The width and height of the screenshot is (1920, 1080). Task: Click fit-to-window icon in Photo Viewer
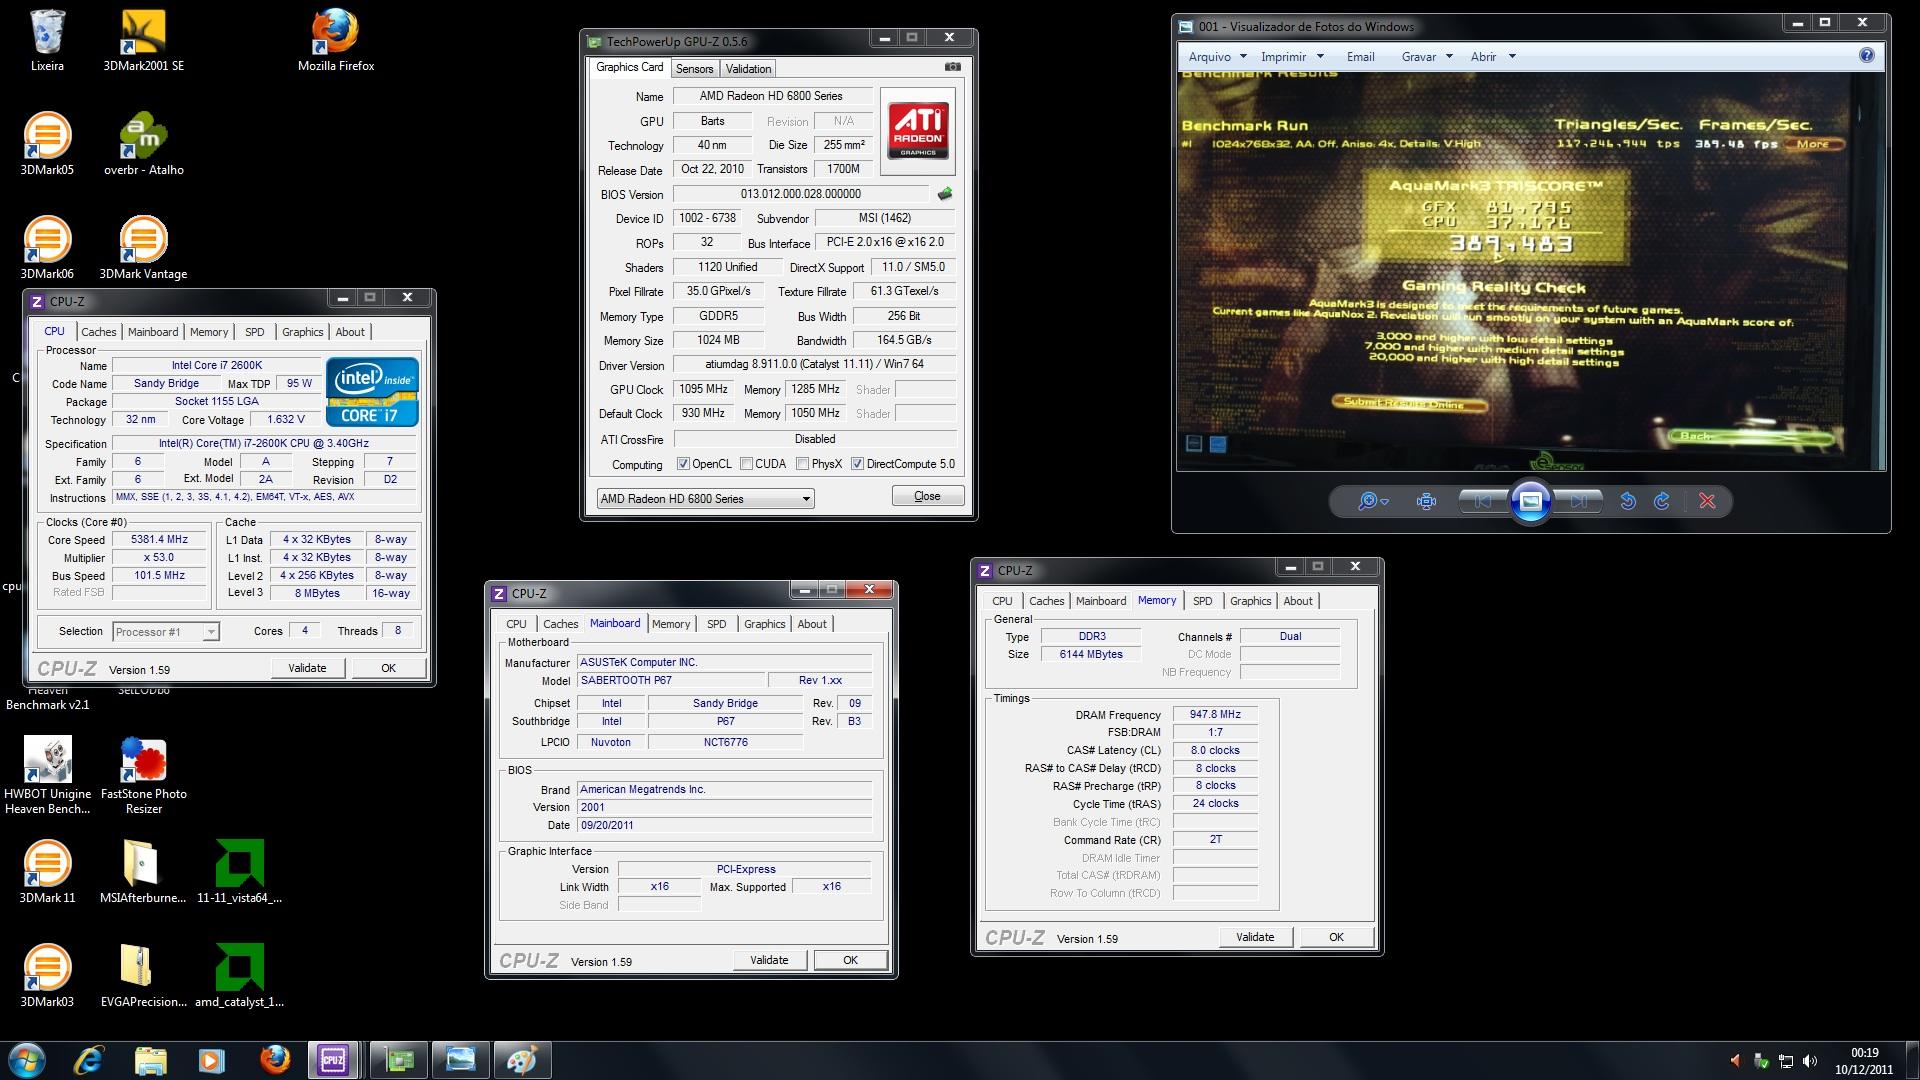(1427, 501)
